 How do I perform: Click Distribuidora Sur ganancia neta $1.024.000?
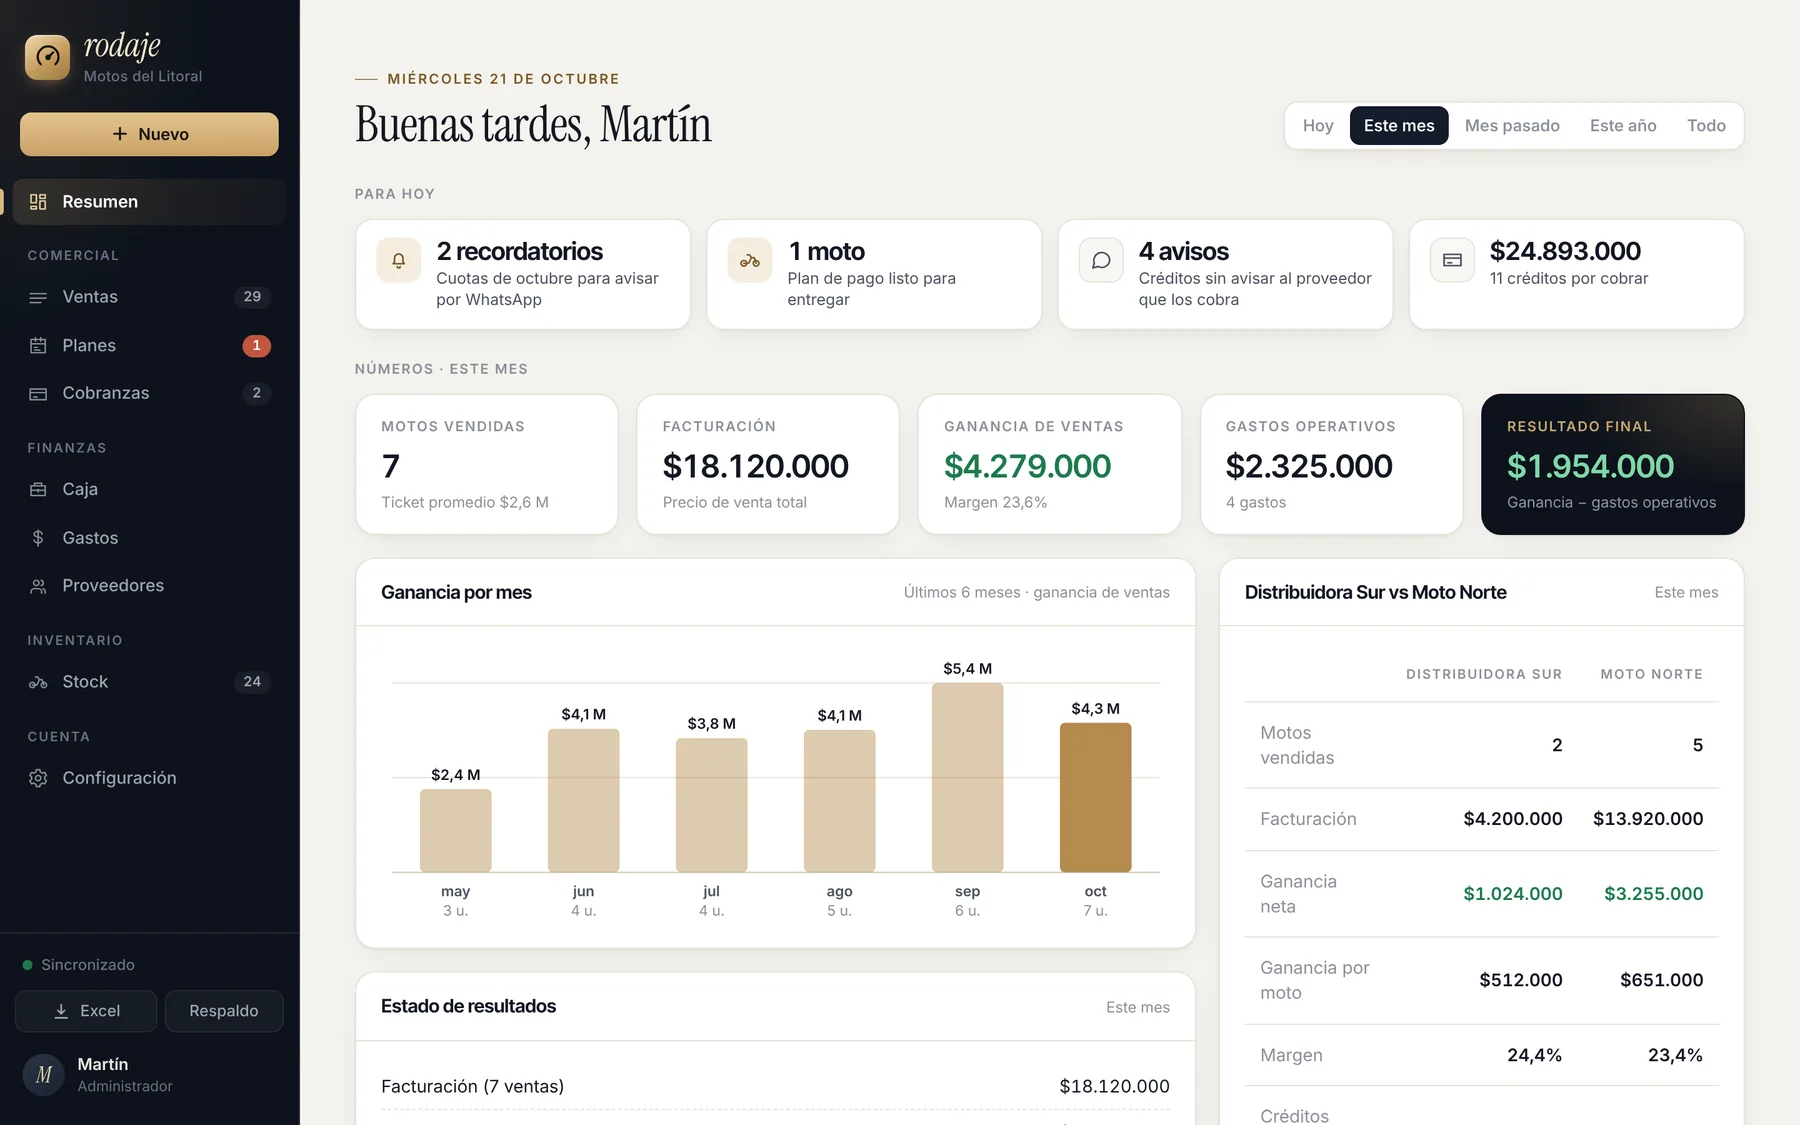coord(1513,894)
